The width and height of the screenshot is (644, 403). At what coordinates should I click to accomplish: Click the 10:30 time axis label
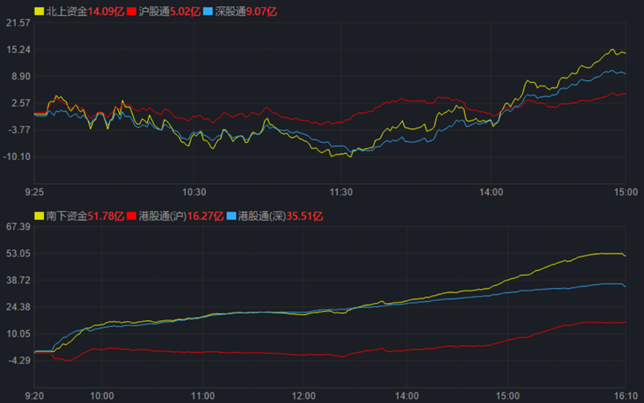click(x=194, y=191)
